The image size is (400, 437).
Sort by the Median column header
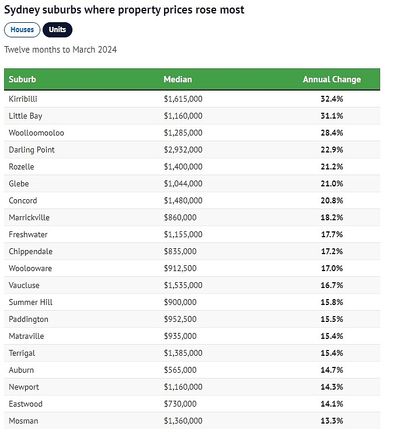coord(178,79)
